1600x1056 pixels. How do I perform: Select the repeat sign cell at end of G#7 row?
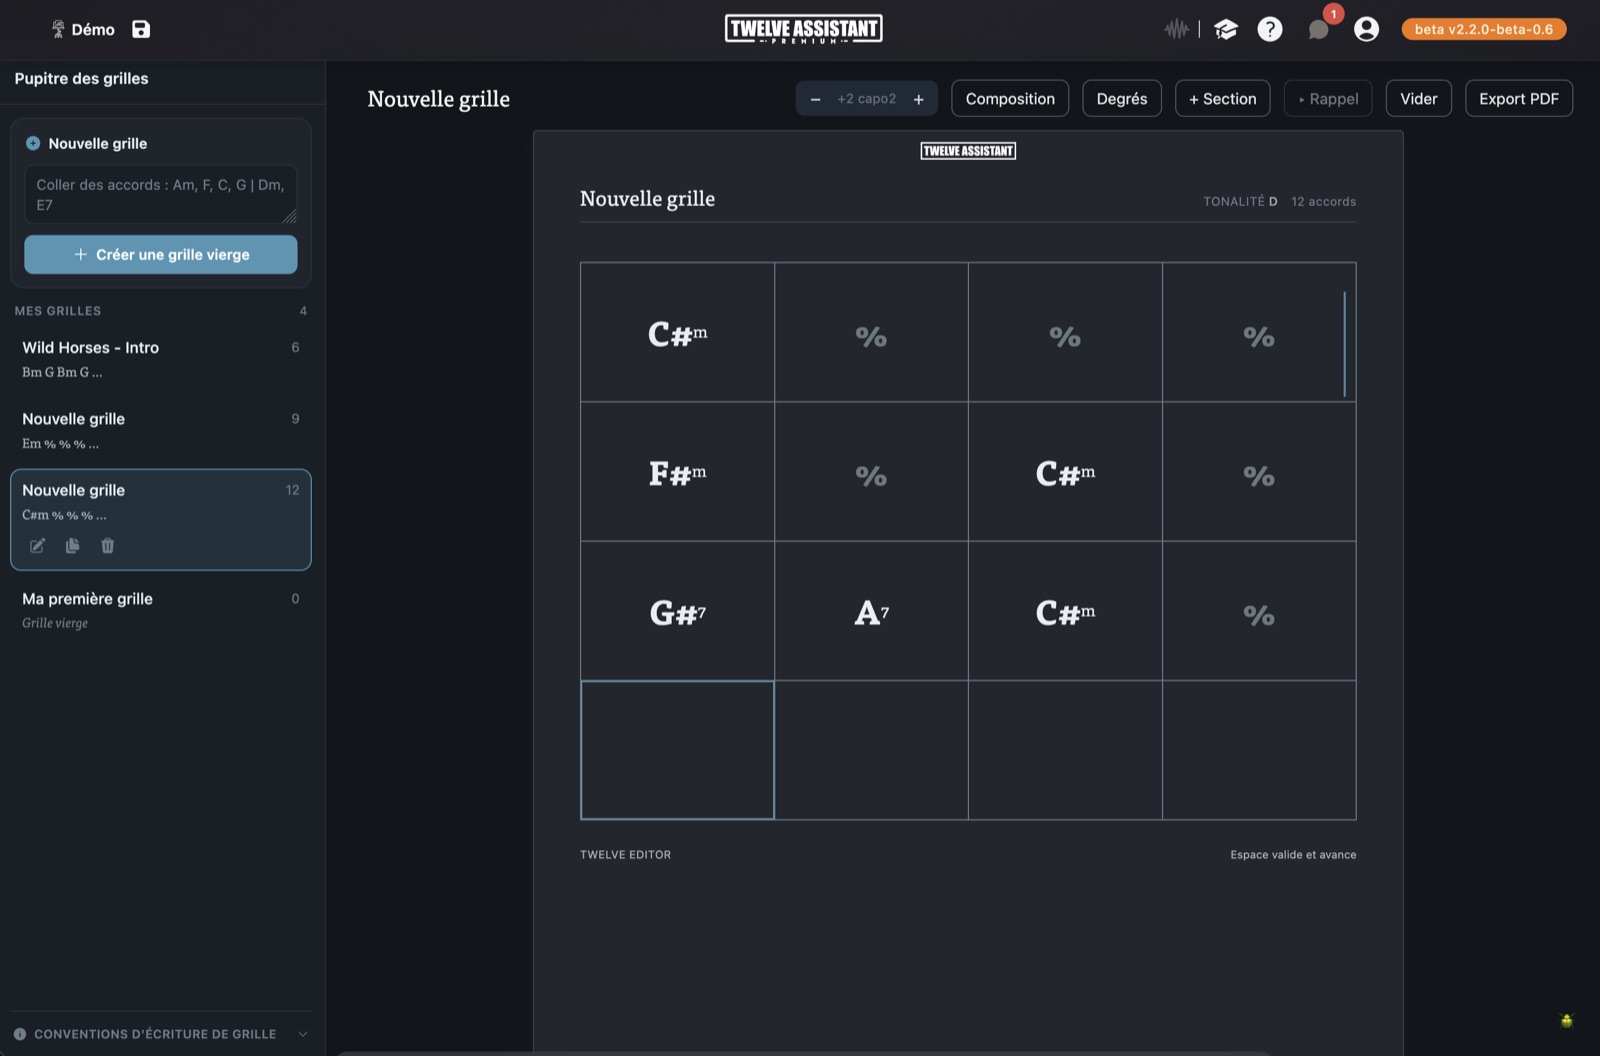[x=1259, y=611]
